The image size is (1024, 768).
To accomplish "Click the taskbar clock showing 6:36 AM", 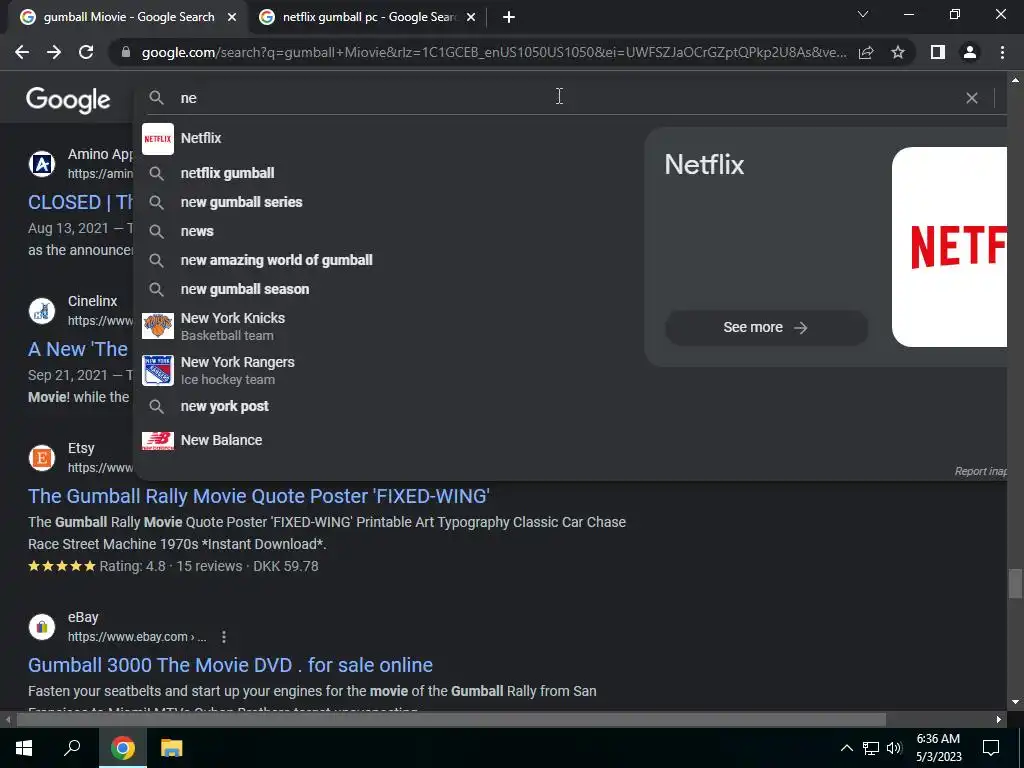I will point(938,748).
